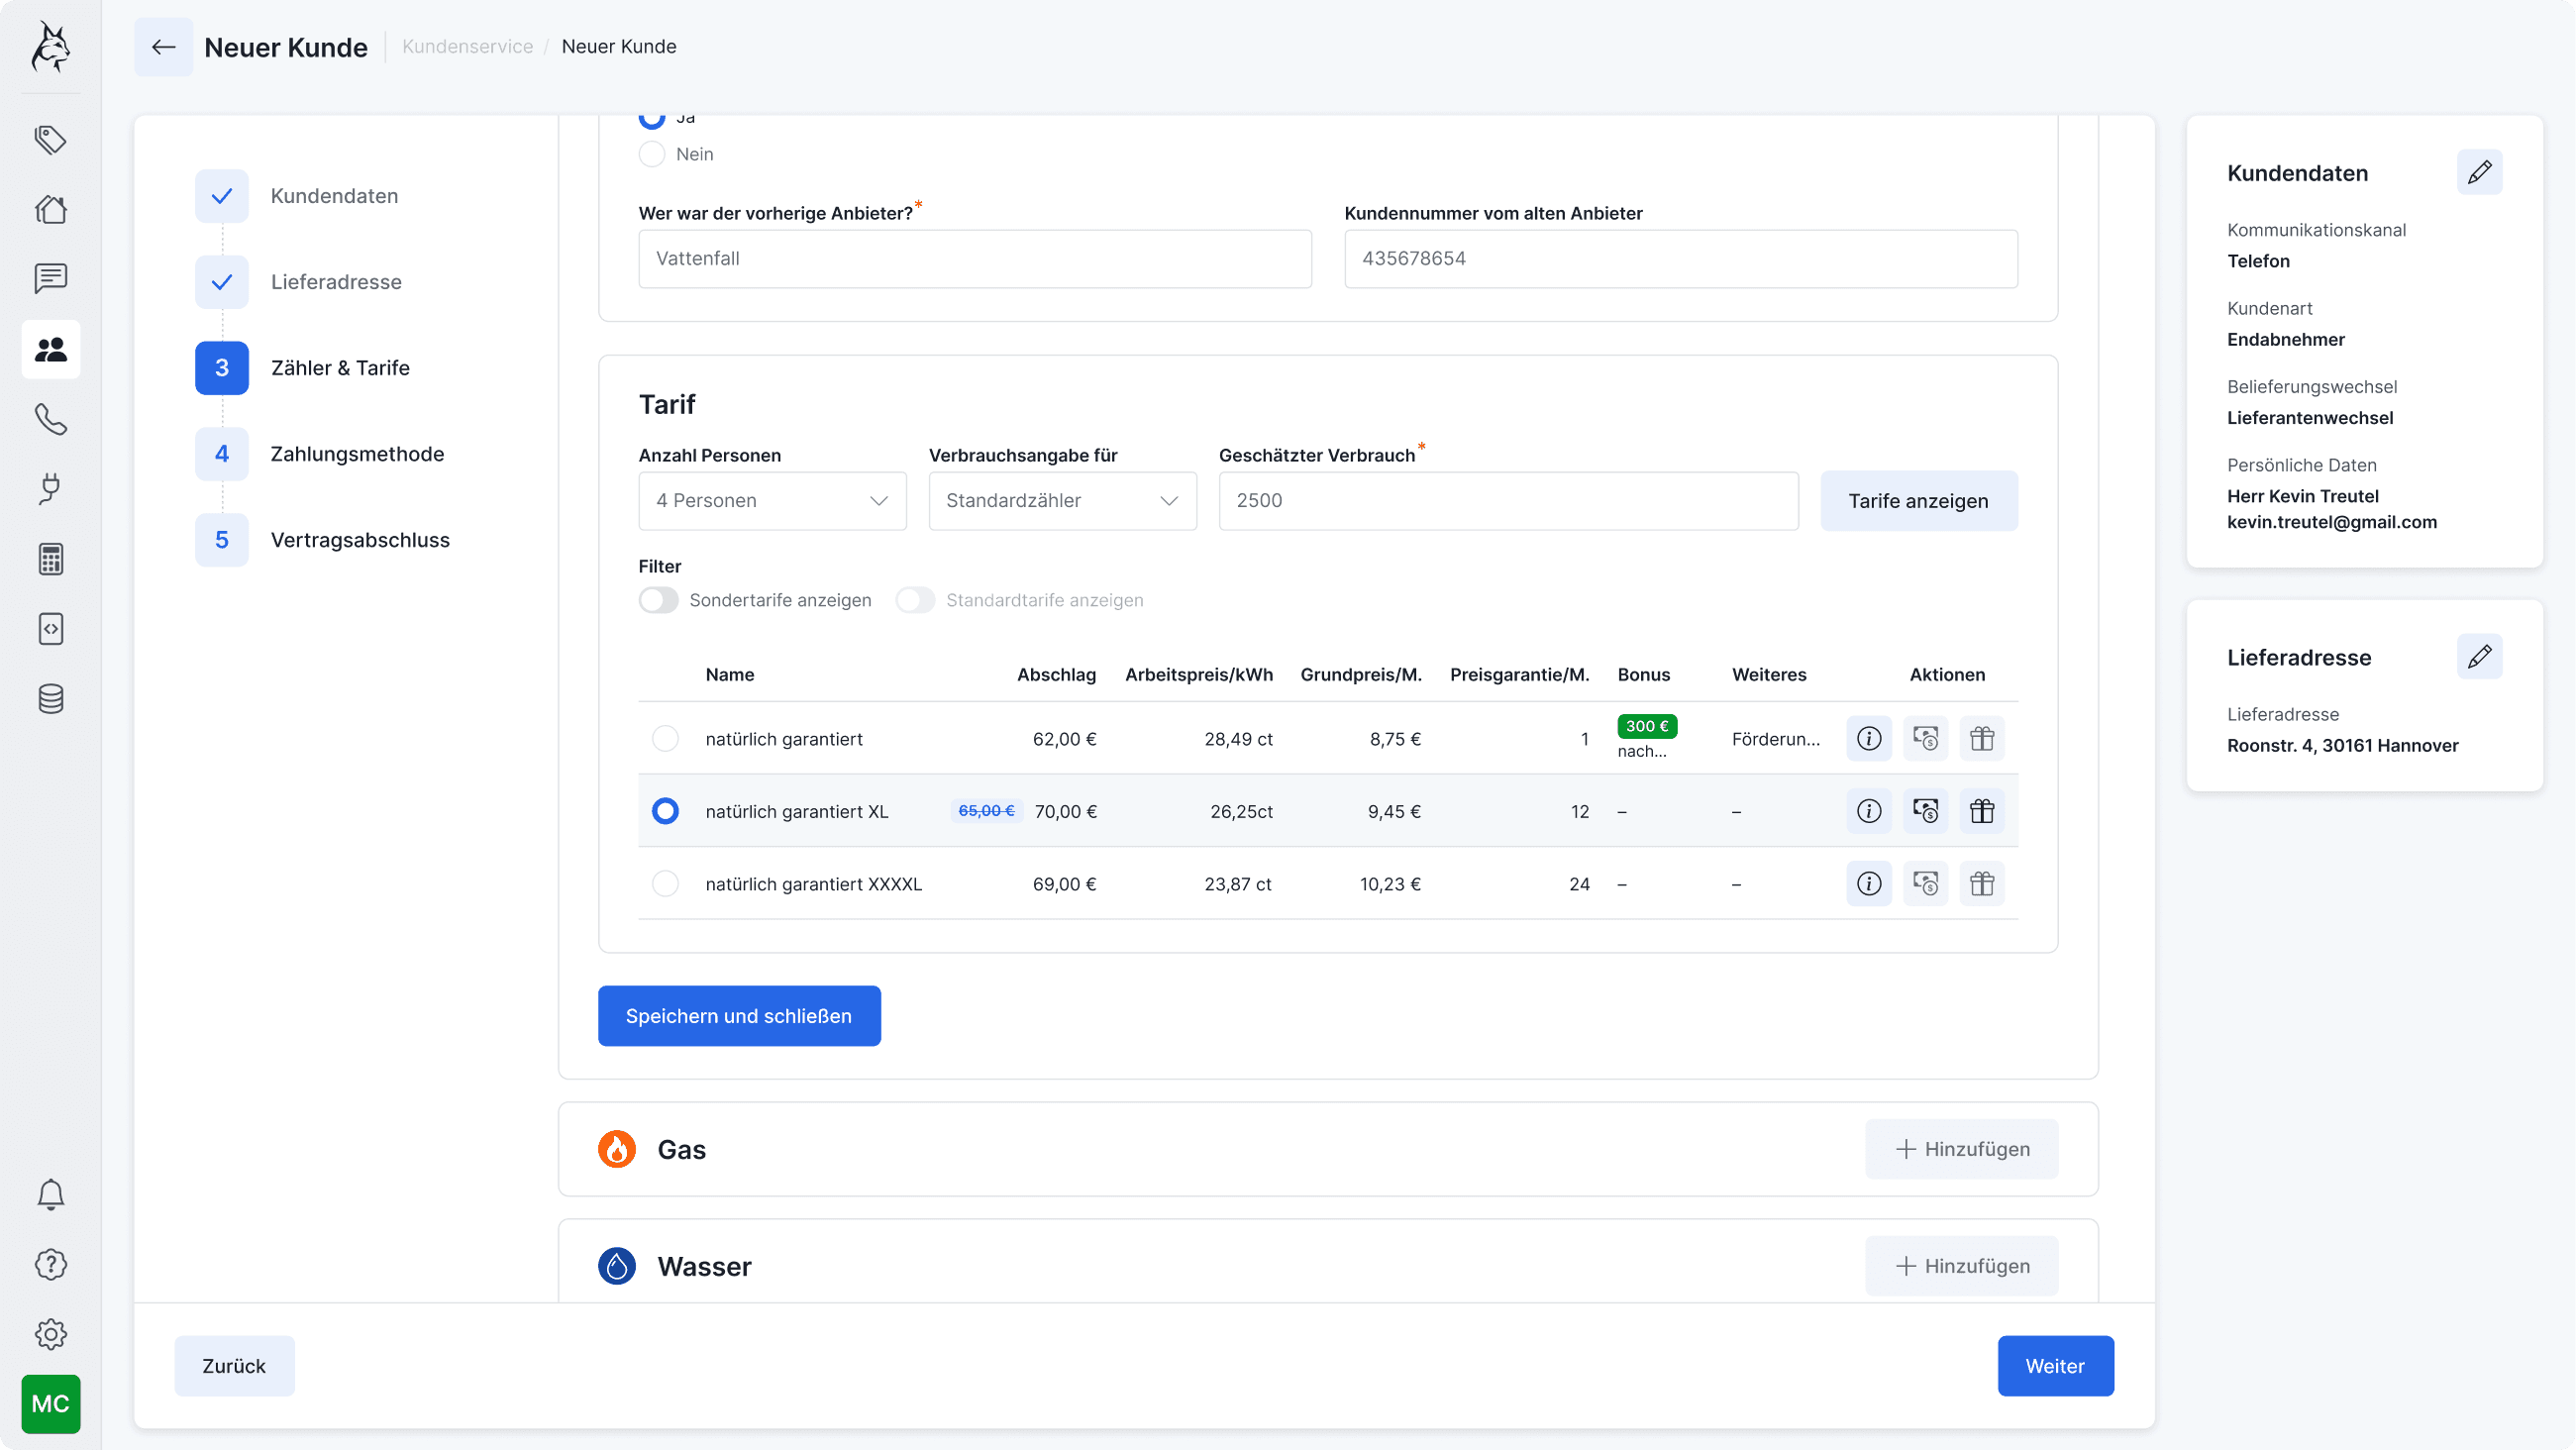2576x1450 pixels.
Task: Open the Anzahl Personen dropdown
Action: point(772,501)
